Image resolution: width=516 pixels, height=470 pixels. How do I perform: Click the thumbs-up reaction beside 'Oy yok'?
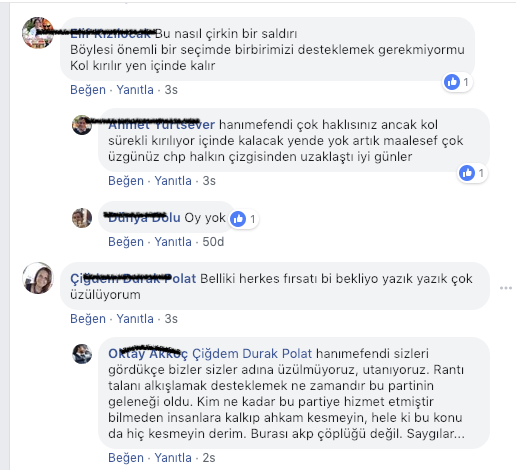[x=238, y=219]
